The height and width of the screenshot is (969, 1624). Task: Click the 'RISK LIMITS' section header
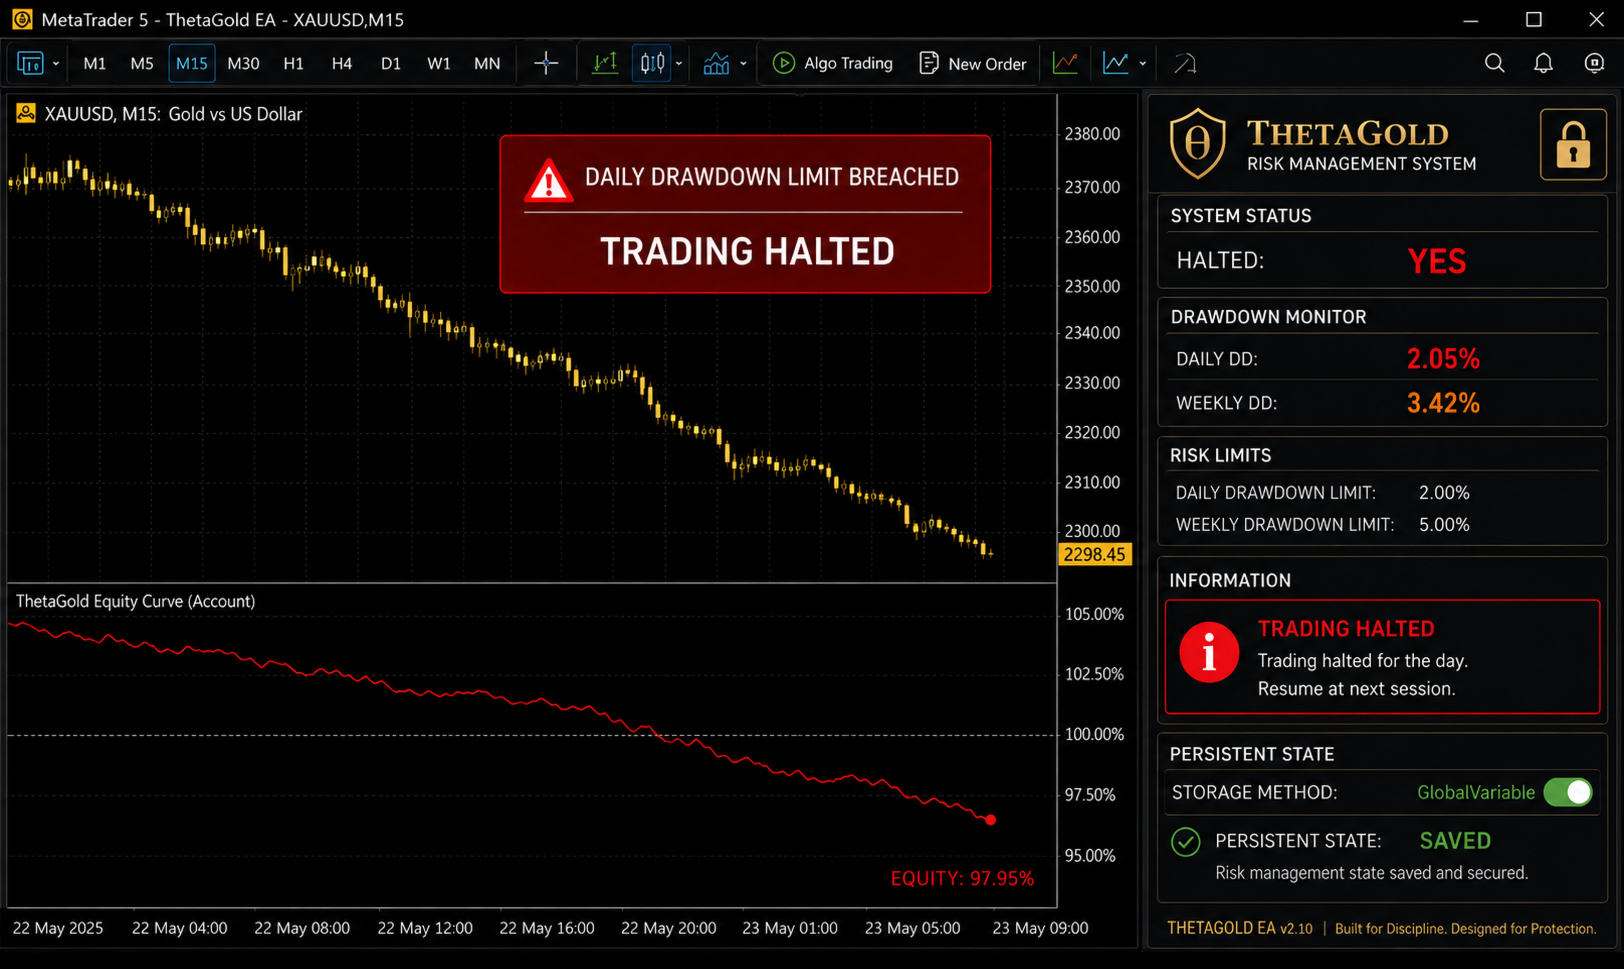[x=1220, y=455]
